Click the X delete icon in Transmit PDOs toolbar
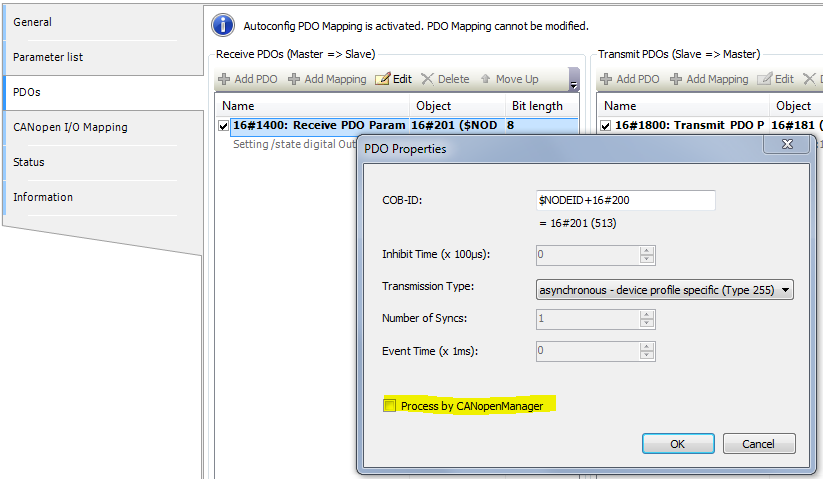 [809, 79]
